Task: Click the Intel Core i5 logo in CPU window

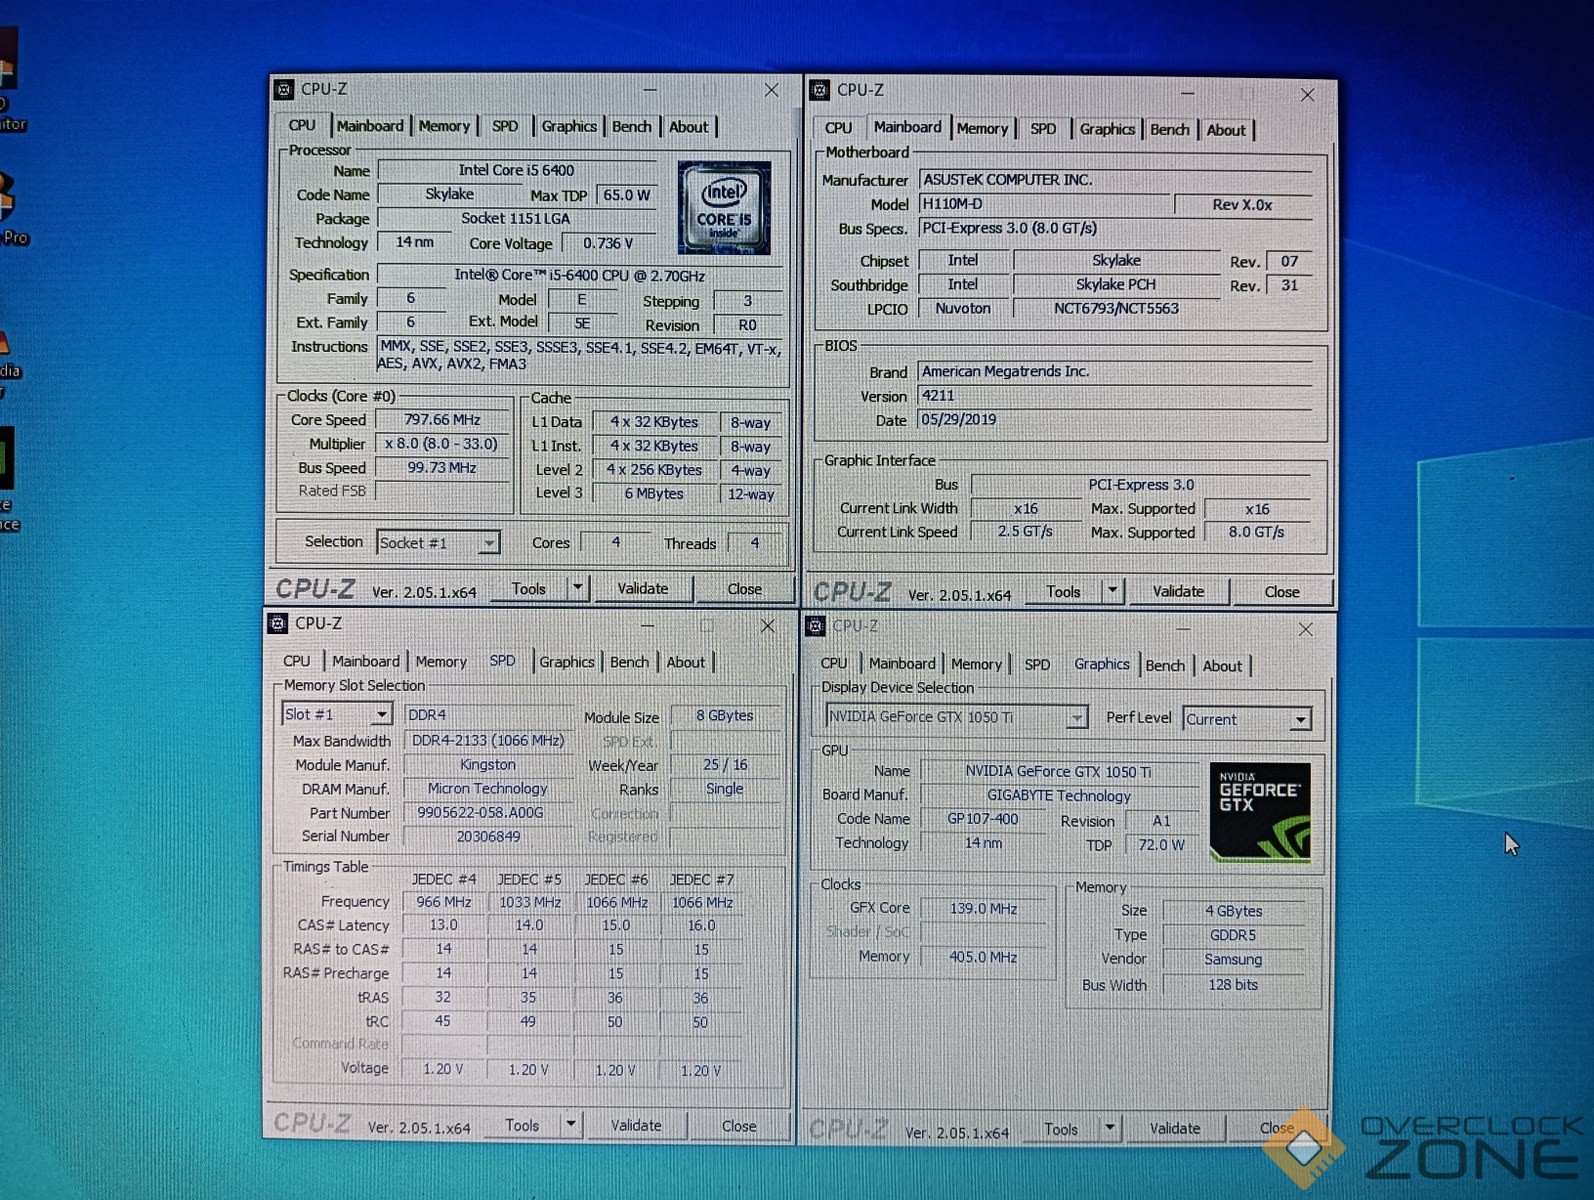Action: point(724,207)
